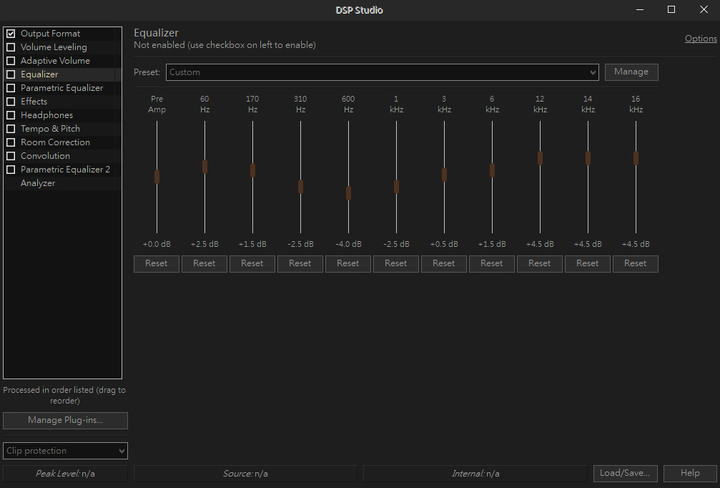This screenshot has height=488, width=720.
Task: Maximize the DSP Studio window
Action: [671, 10]
